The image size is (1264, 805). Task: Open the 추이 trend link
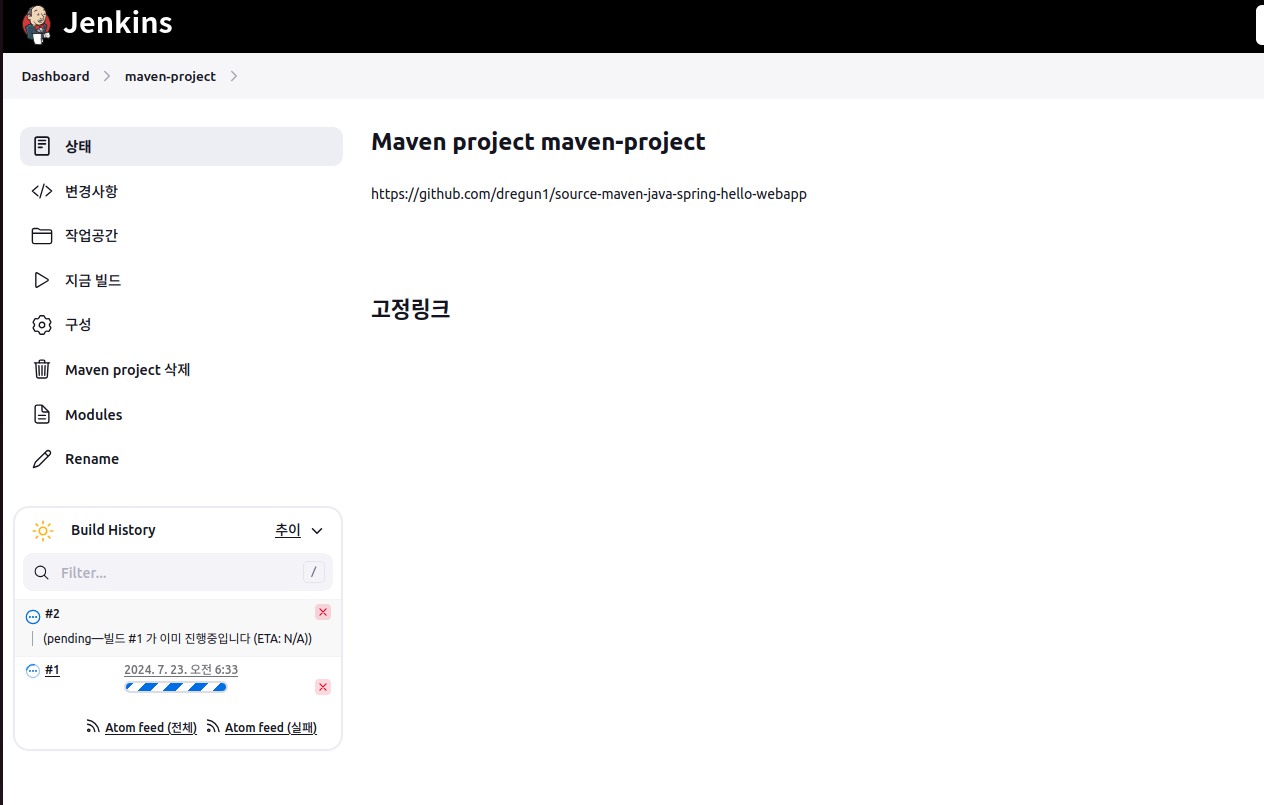point(288,530)
